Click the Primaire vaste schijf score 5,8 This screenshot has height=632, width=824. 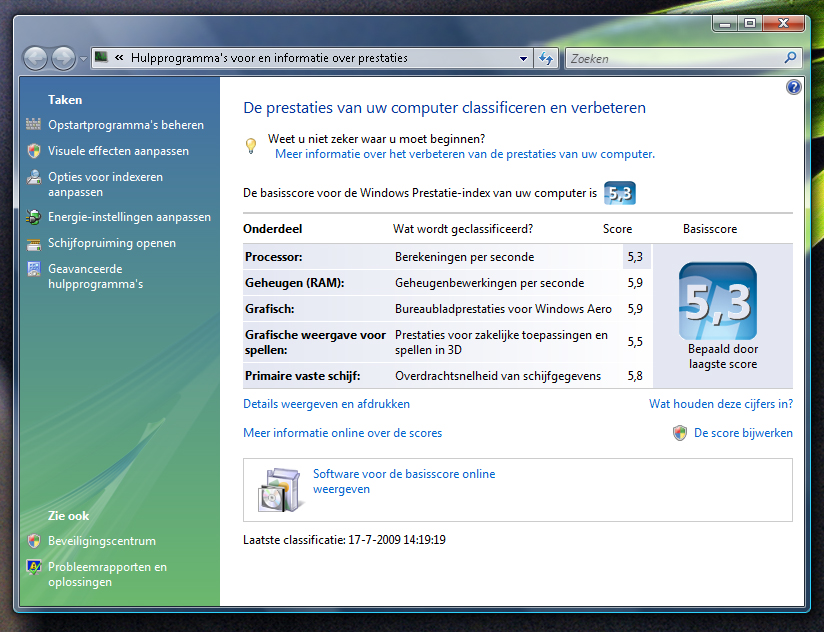[x=635, y=376]
